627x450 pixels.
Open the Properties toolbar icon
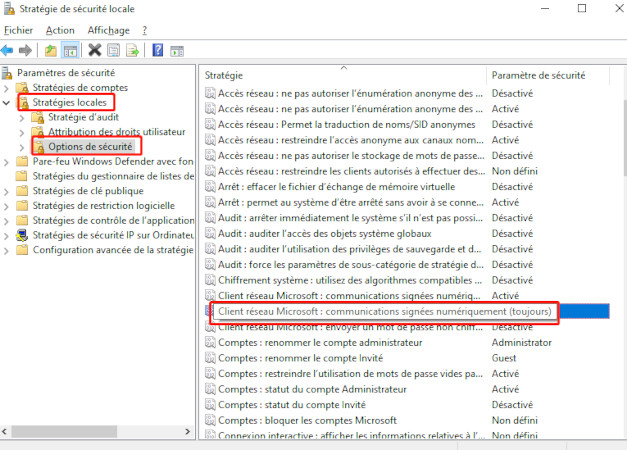point(114,51)
